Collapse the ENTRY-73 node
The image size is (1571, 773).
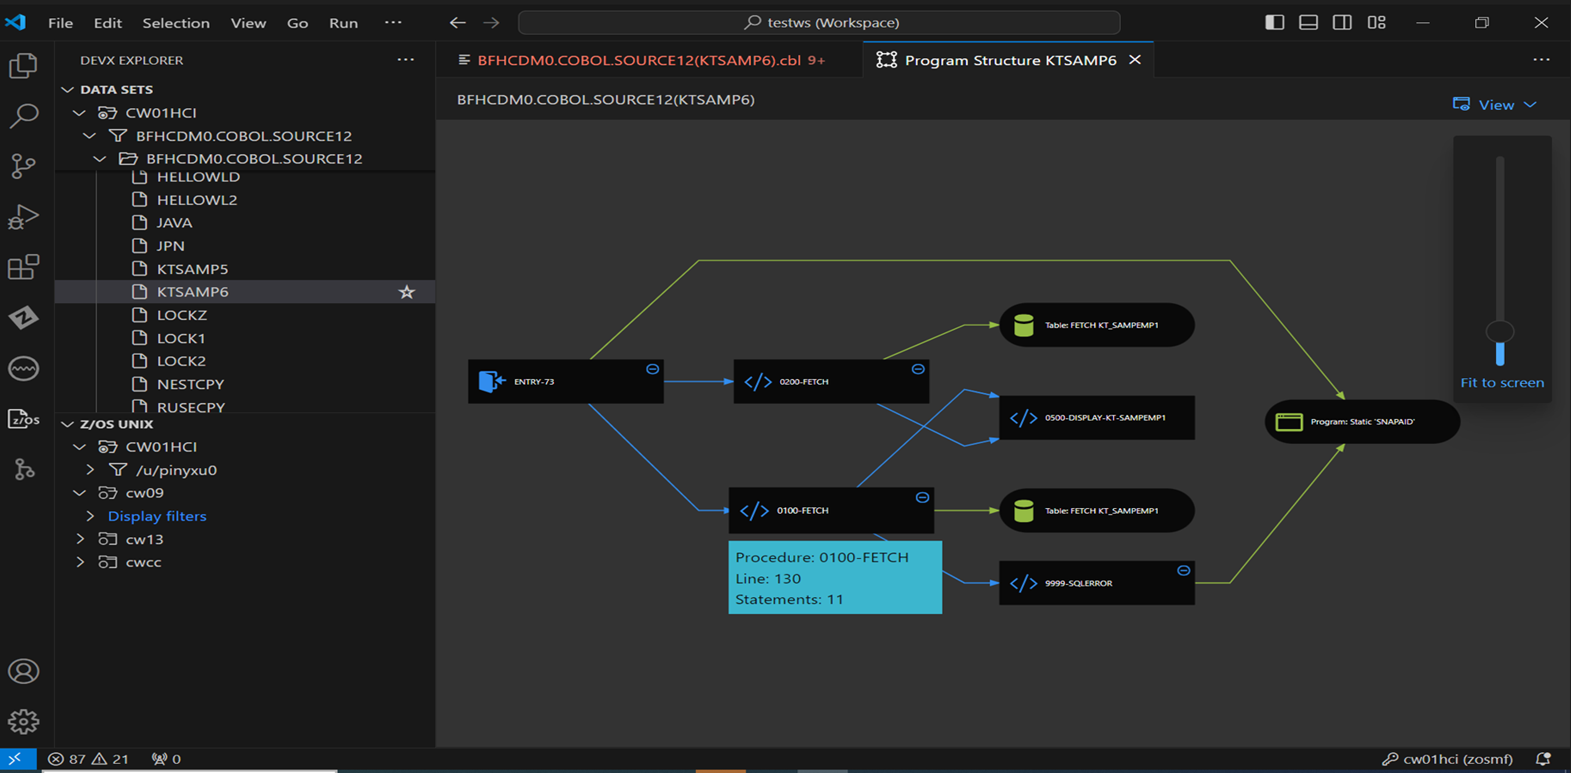point(653,369)
